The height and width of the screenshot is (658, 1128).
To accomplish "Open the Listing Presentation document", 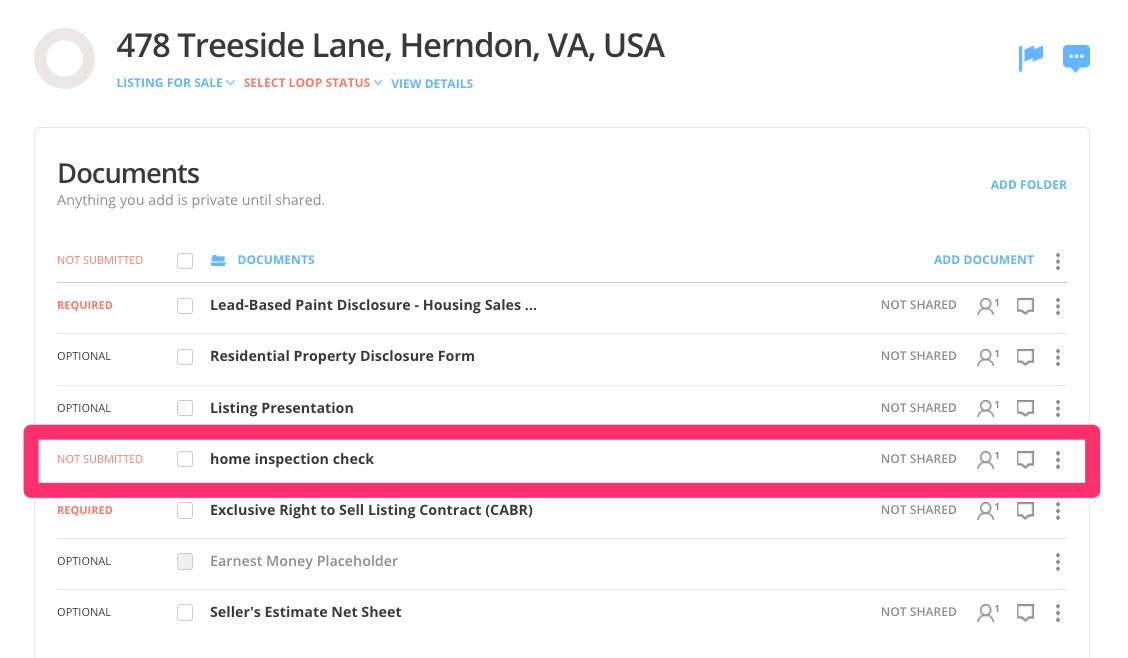I will [x=281, y=408].
